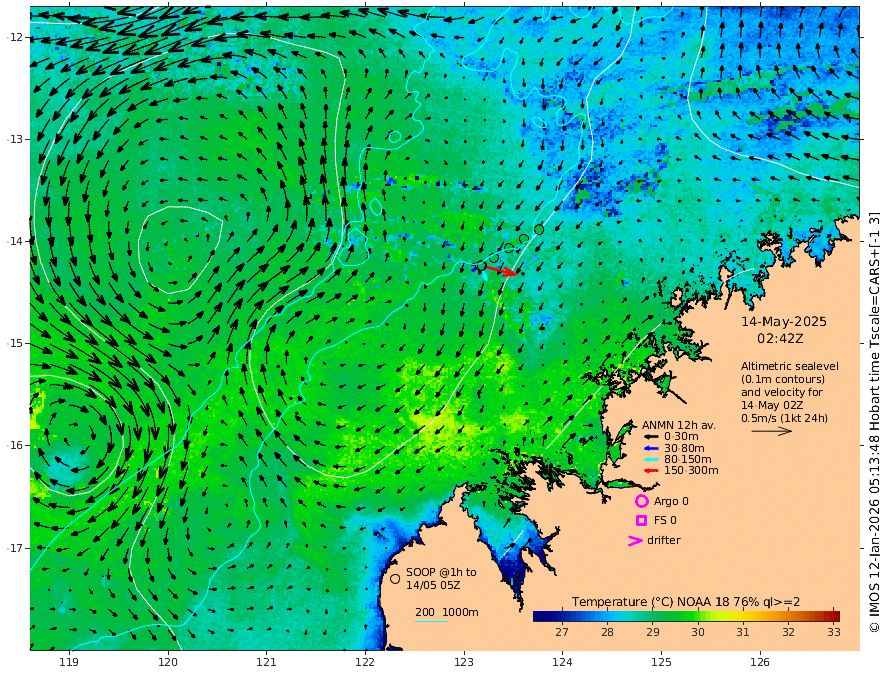Click the red 150-300m legend arrow

click(x=650, y=471)
